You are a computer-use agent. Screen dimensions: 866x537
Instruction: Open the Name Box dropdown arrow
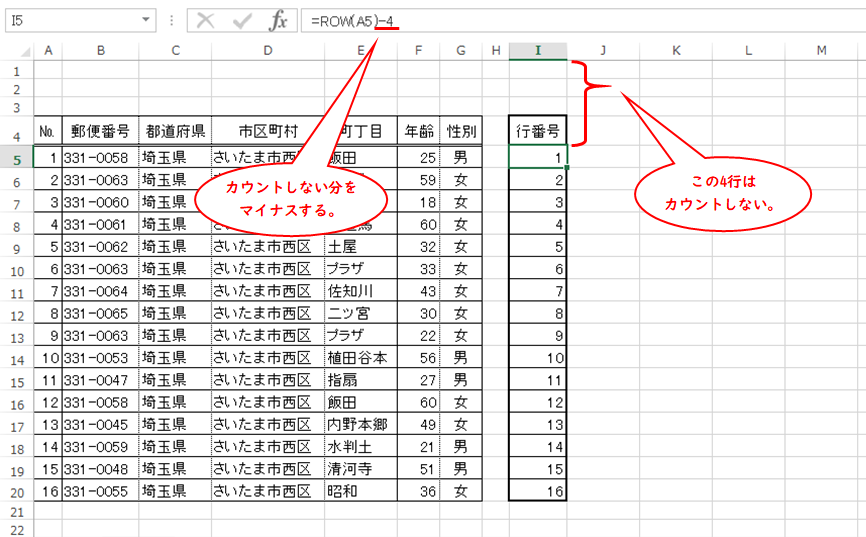[x=147, y=21]
